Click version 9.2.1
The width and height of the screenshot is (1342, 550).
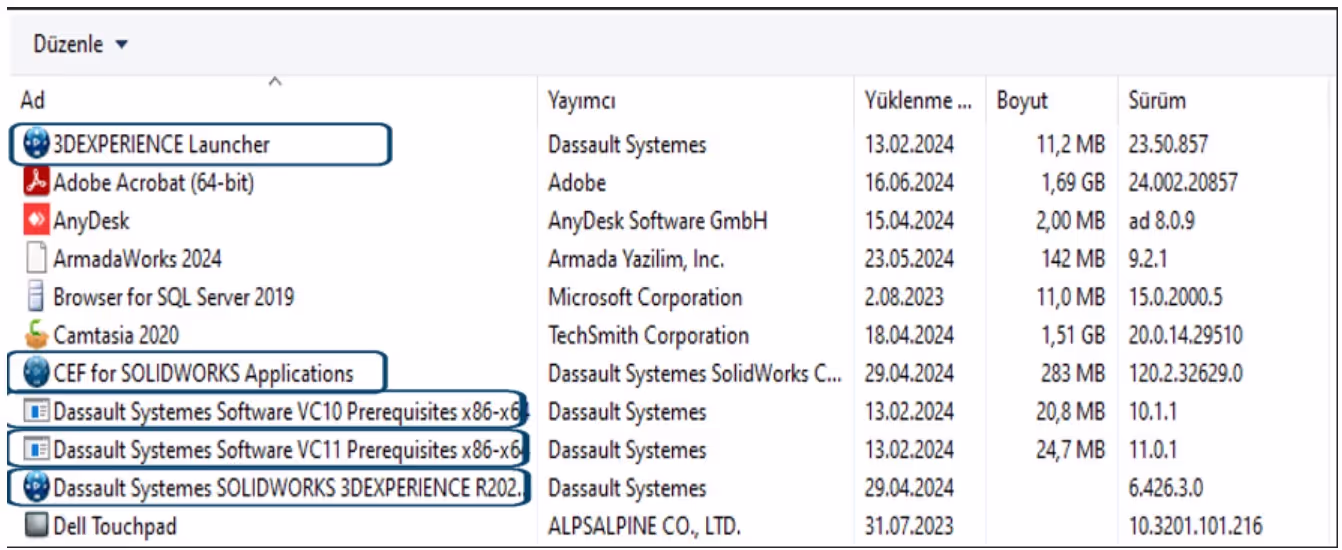pyautogui.click(x=1148, y=258)
